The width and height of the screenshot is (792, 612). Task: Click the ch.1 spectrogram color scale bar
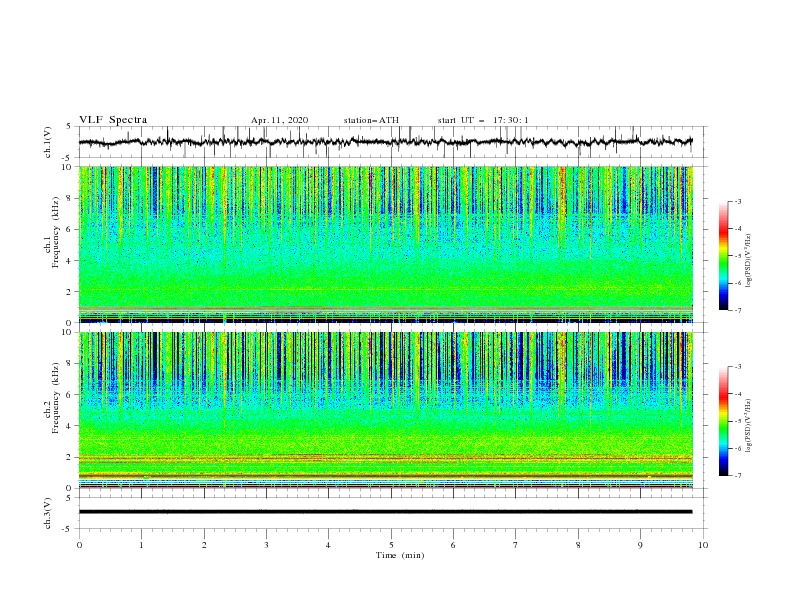723,256
